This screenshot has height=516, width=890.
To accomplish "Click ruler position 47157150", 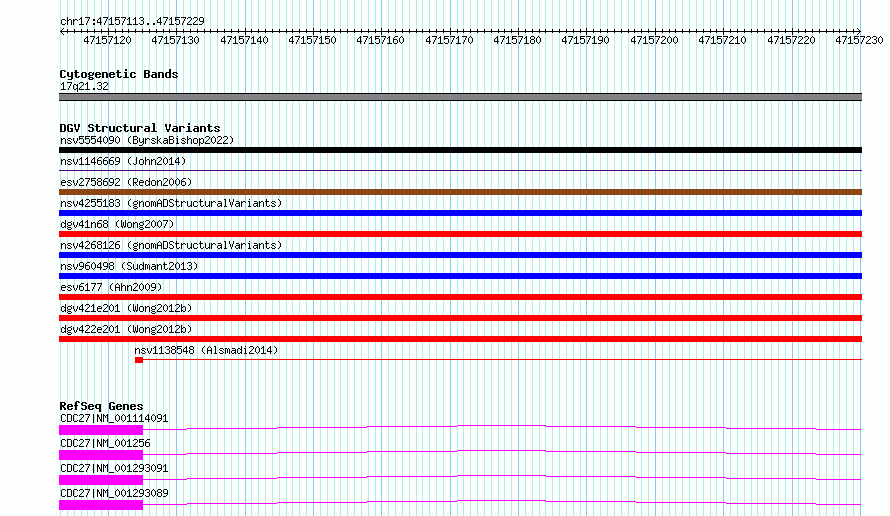I will pyautogui.click(x=312, y=40).
